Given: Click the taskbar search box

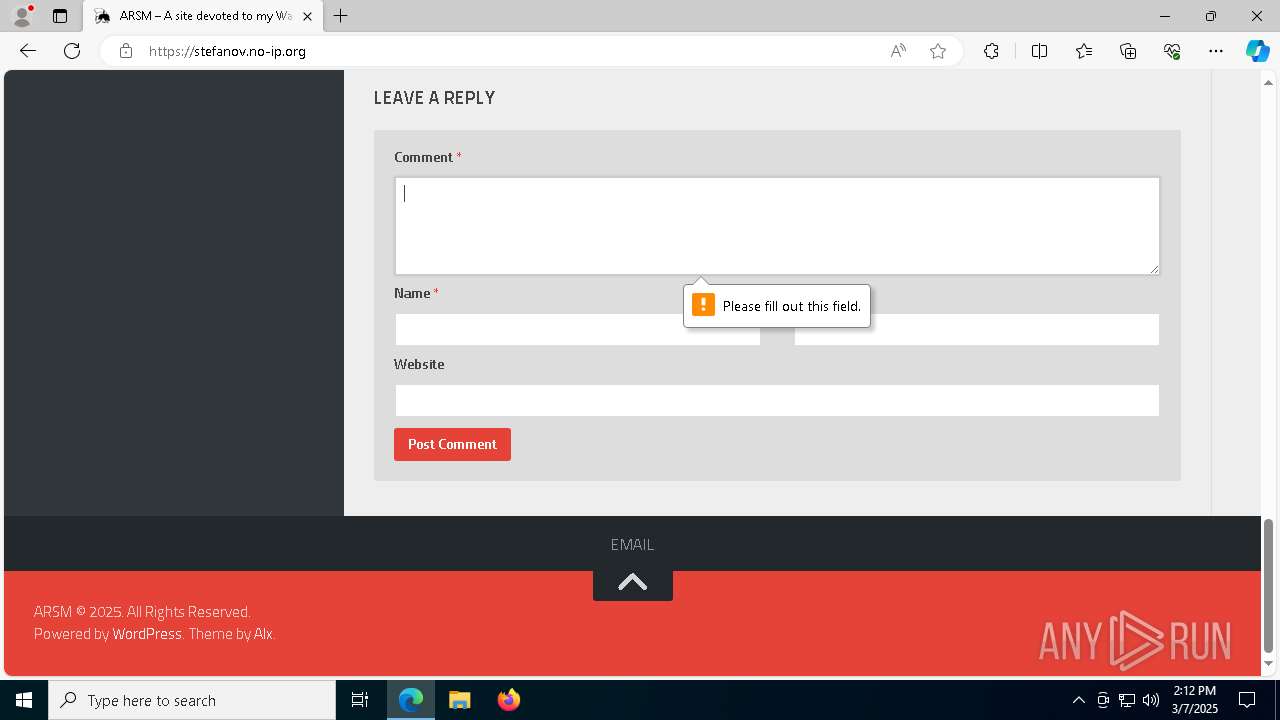Looking at the screenshot, I should (192, 700).
